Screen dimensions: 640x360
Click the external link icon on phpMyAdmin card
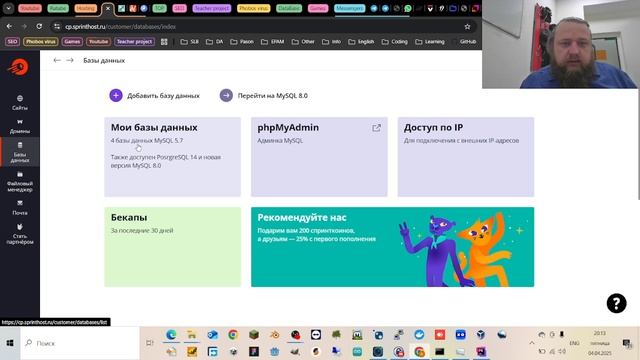click(x=376, y=128)
